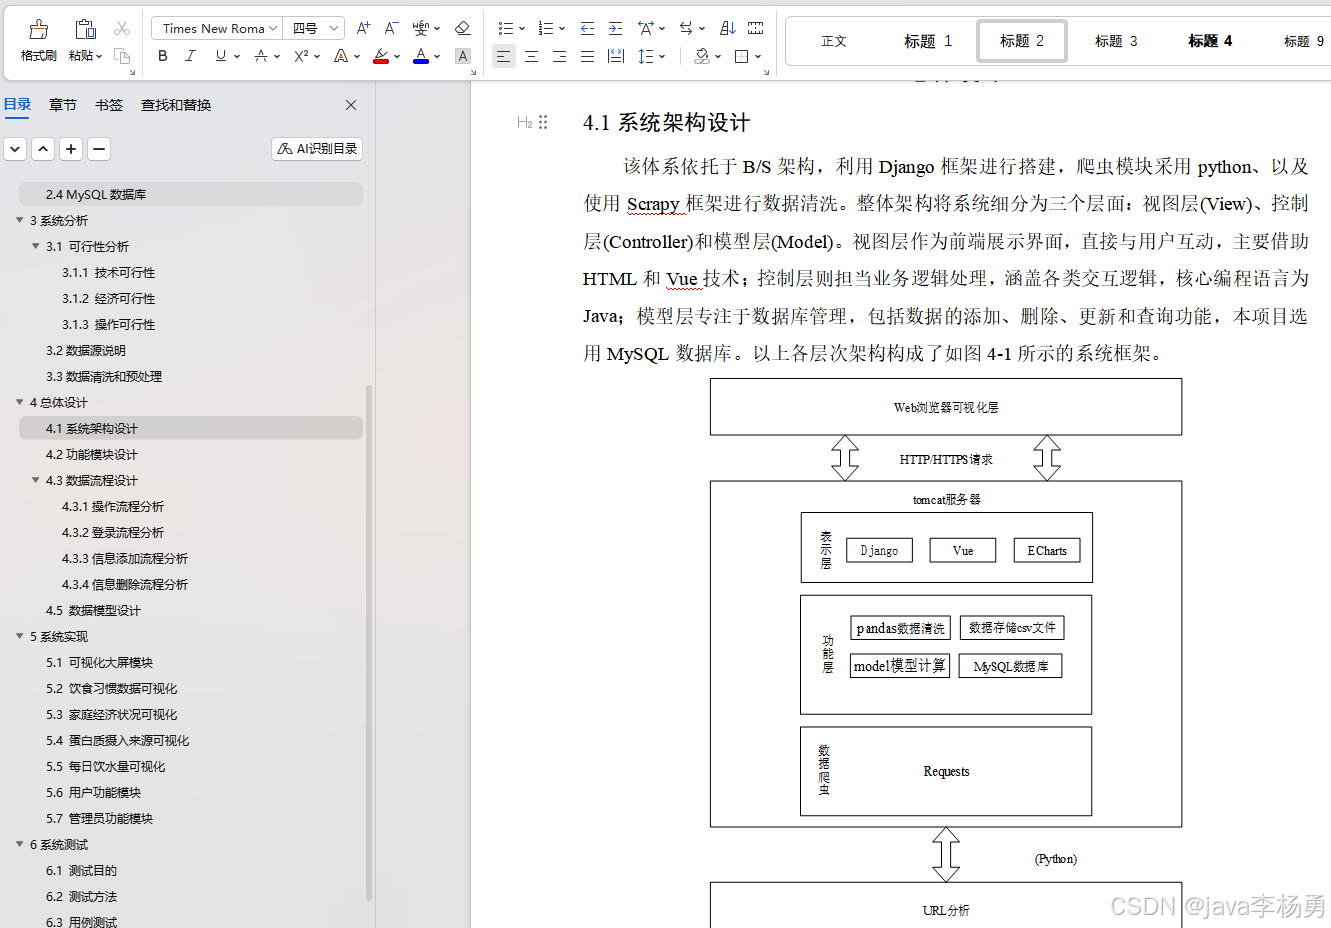The width and height of the screenshot is (1331, 928).
Task: Open line spacing icon
Action: [x=646, y=56]
